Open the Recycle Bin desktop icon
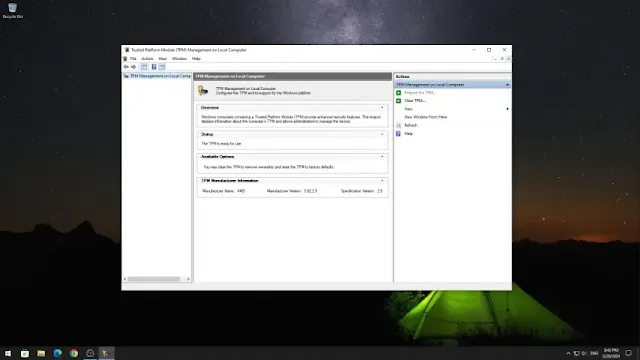 coord(13,10)
